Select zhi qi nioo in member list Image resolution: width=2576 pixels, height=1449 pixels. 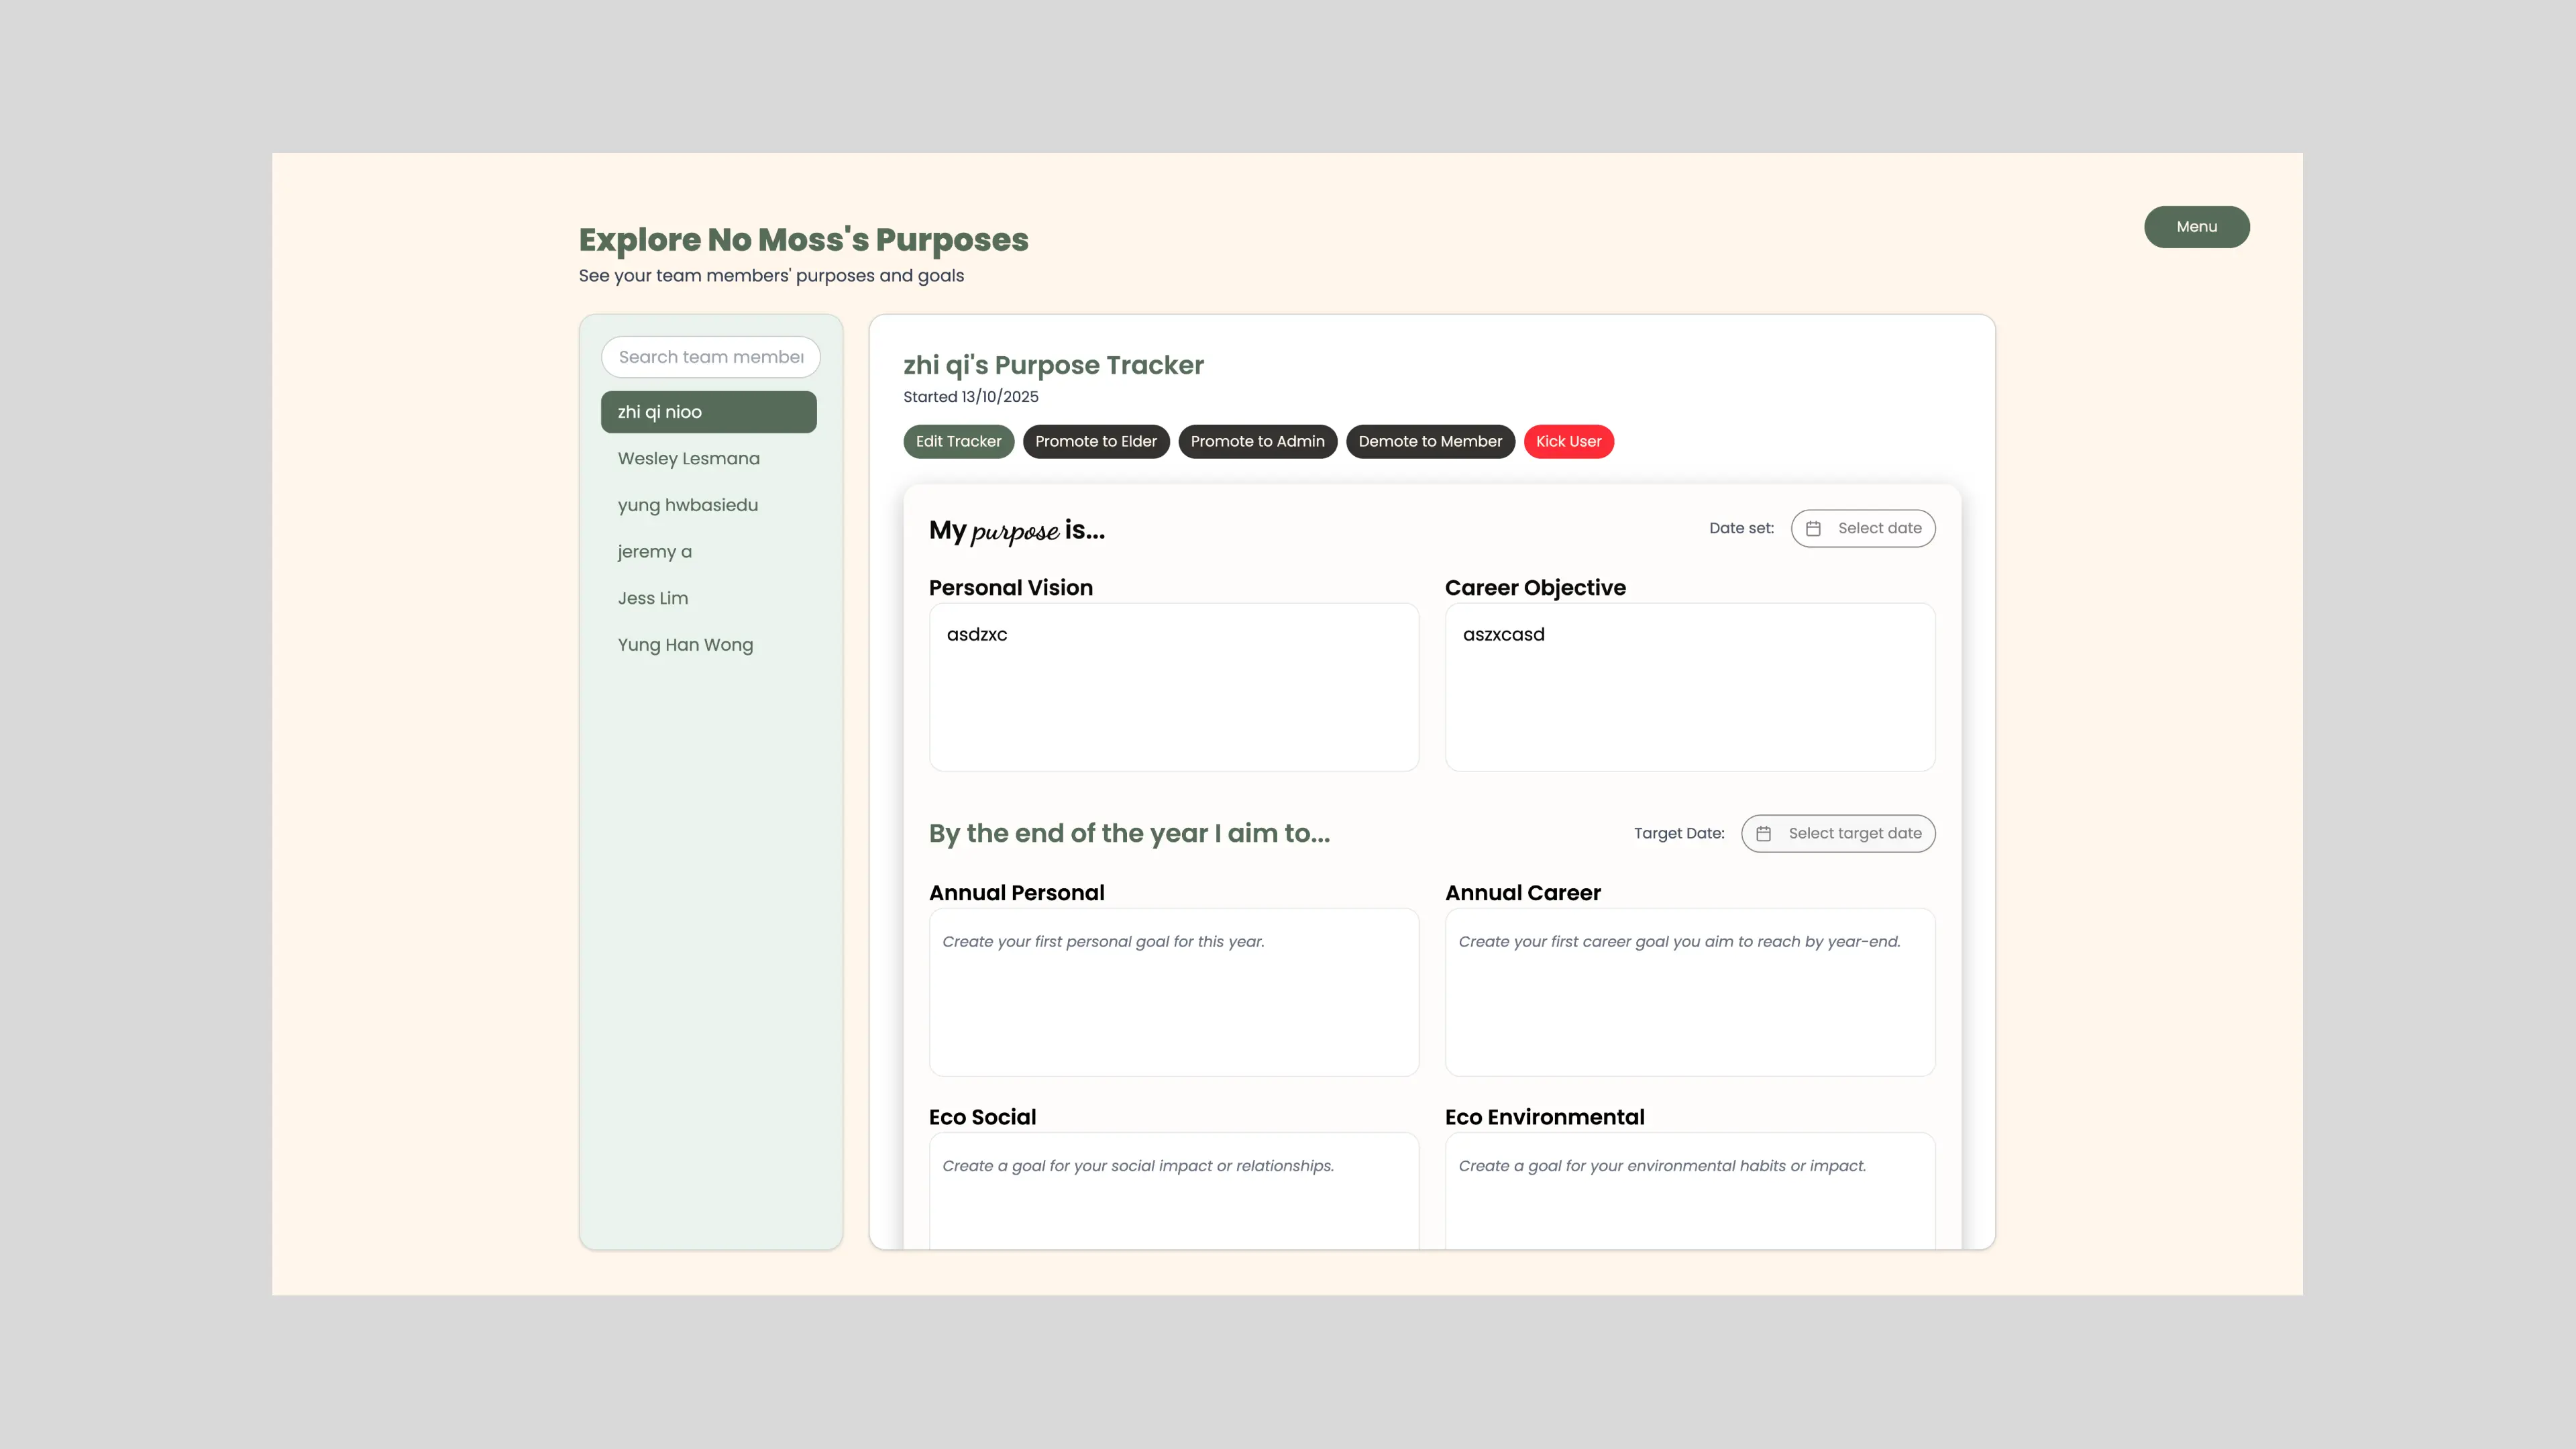pos(708,412)
